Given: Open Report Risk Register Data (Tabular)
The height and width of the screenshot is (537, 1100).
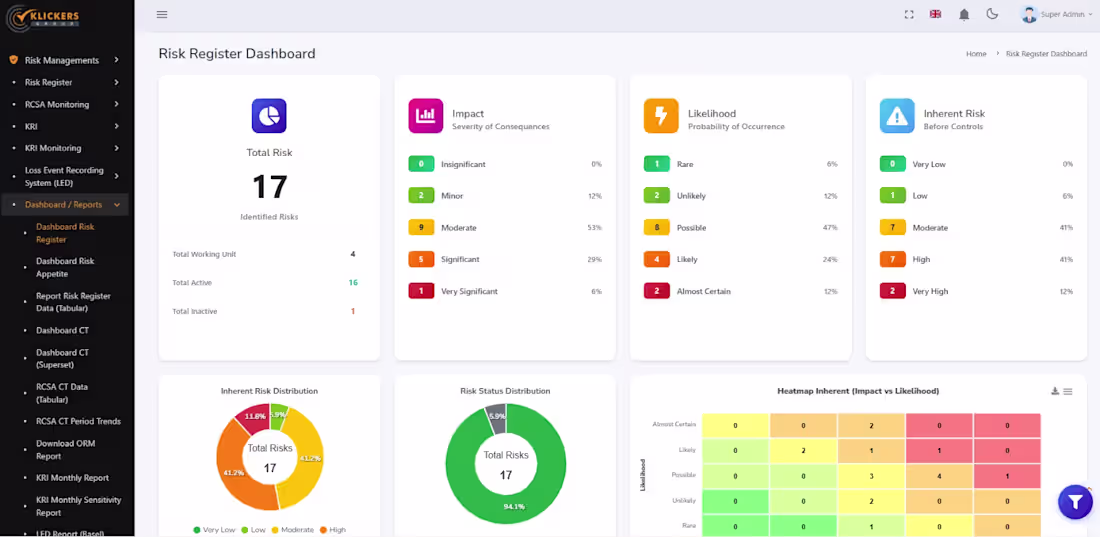Looking at the screenshot, I should (73, 302).
